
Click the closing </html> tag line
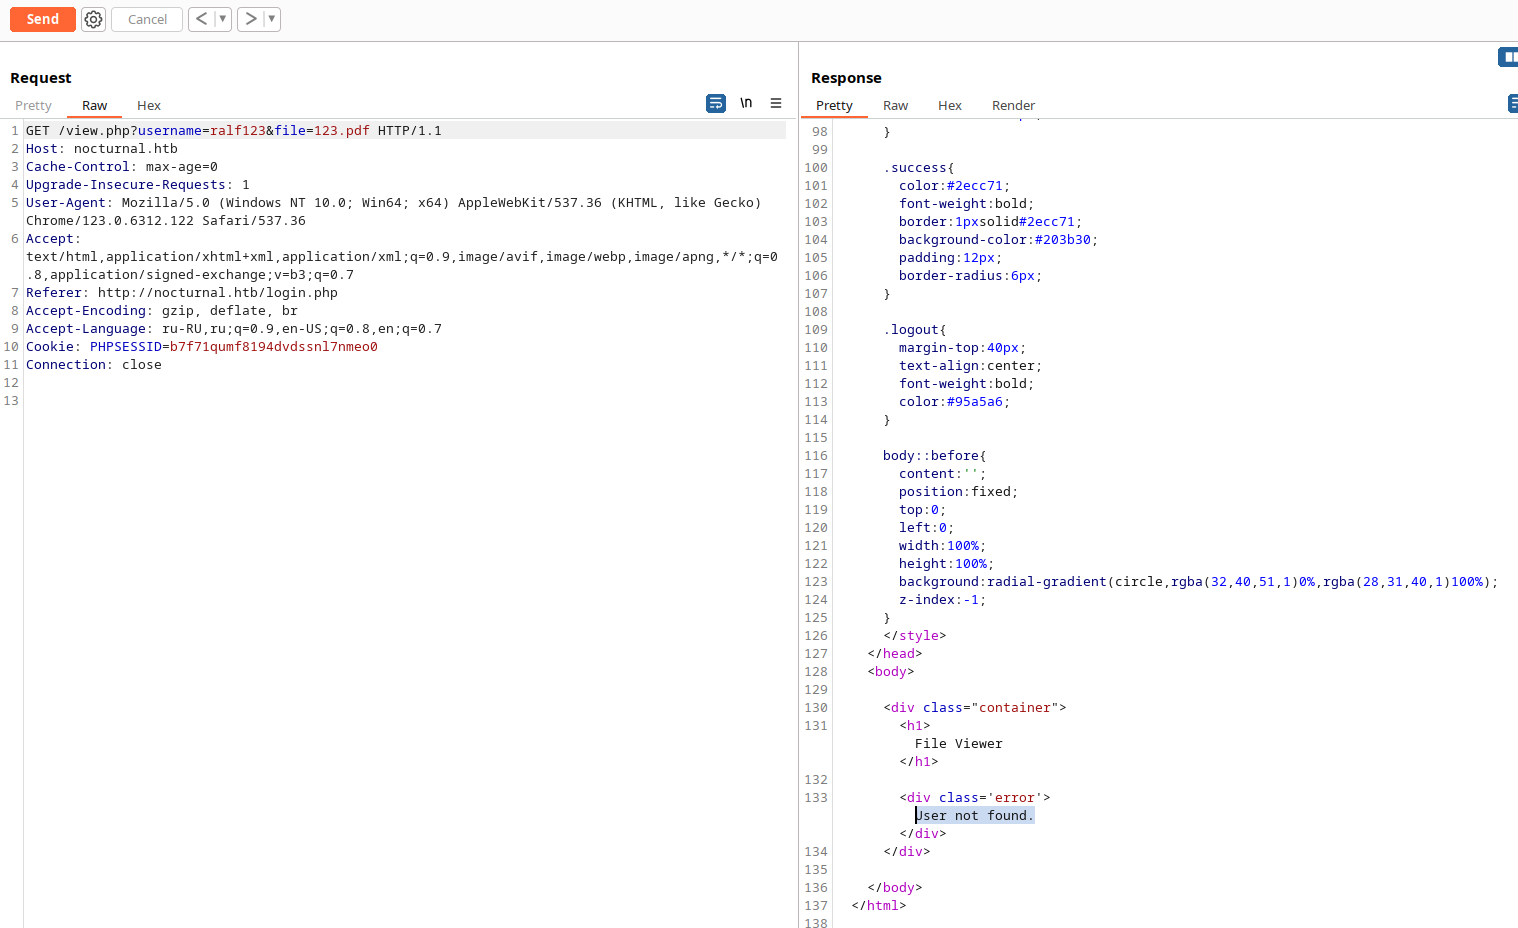click(879, 906)
